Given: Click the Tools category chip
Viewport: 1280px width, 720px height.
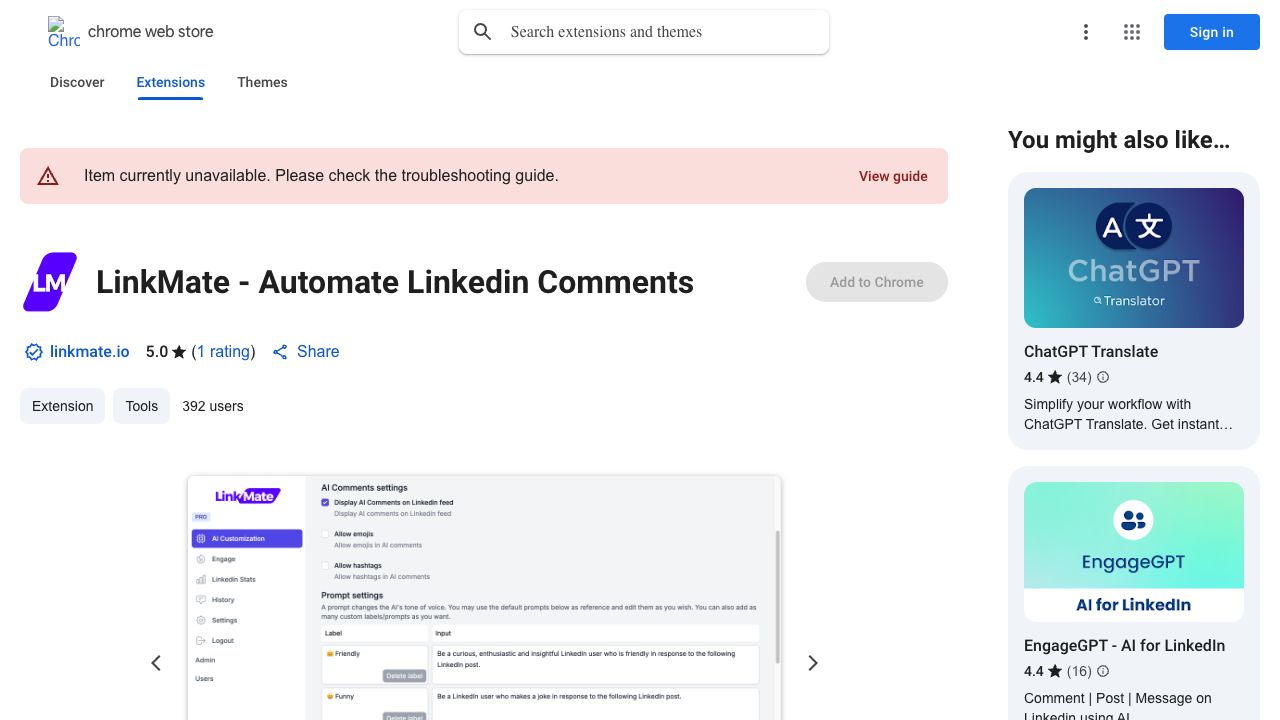Looking at the screenshot, I should coord(141,406).
